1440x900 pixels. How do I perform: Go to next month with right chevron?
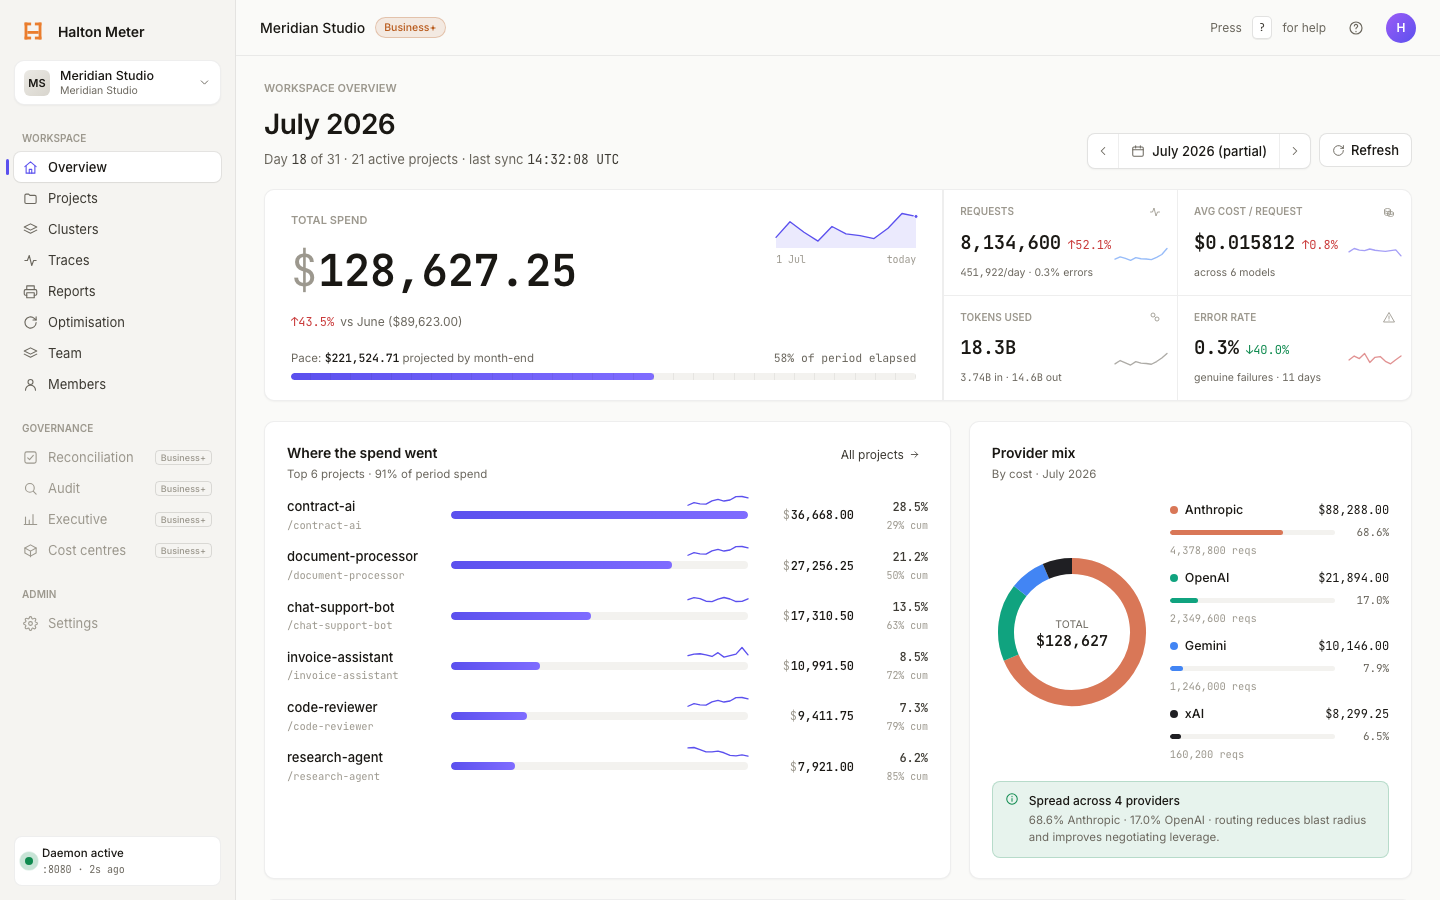pos(1295,151)
